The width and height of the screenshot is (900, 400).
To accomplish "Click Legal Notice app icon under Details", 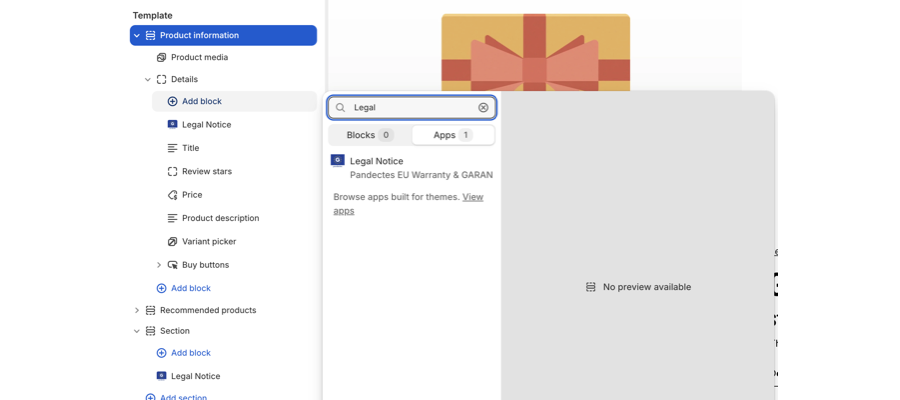I will 172,125.
